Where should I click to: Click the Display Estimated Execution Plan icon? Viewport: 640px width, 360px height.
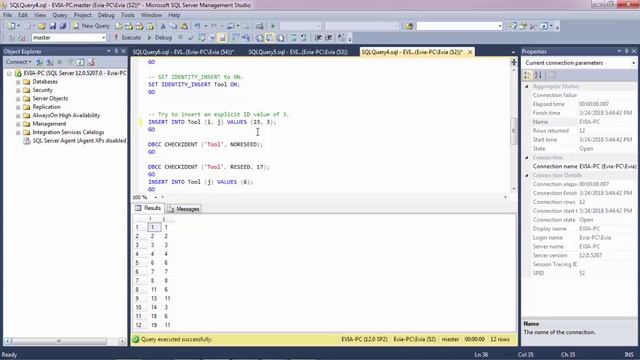tap(201, 38)
